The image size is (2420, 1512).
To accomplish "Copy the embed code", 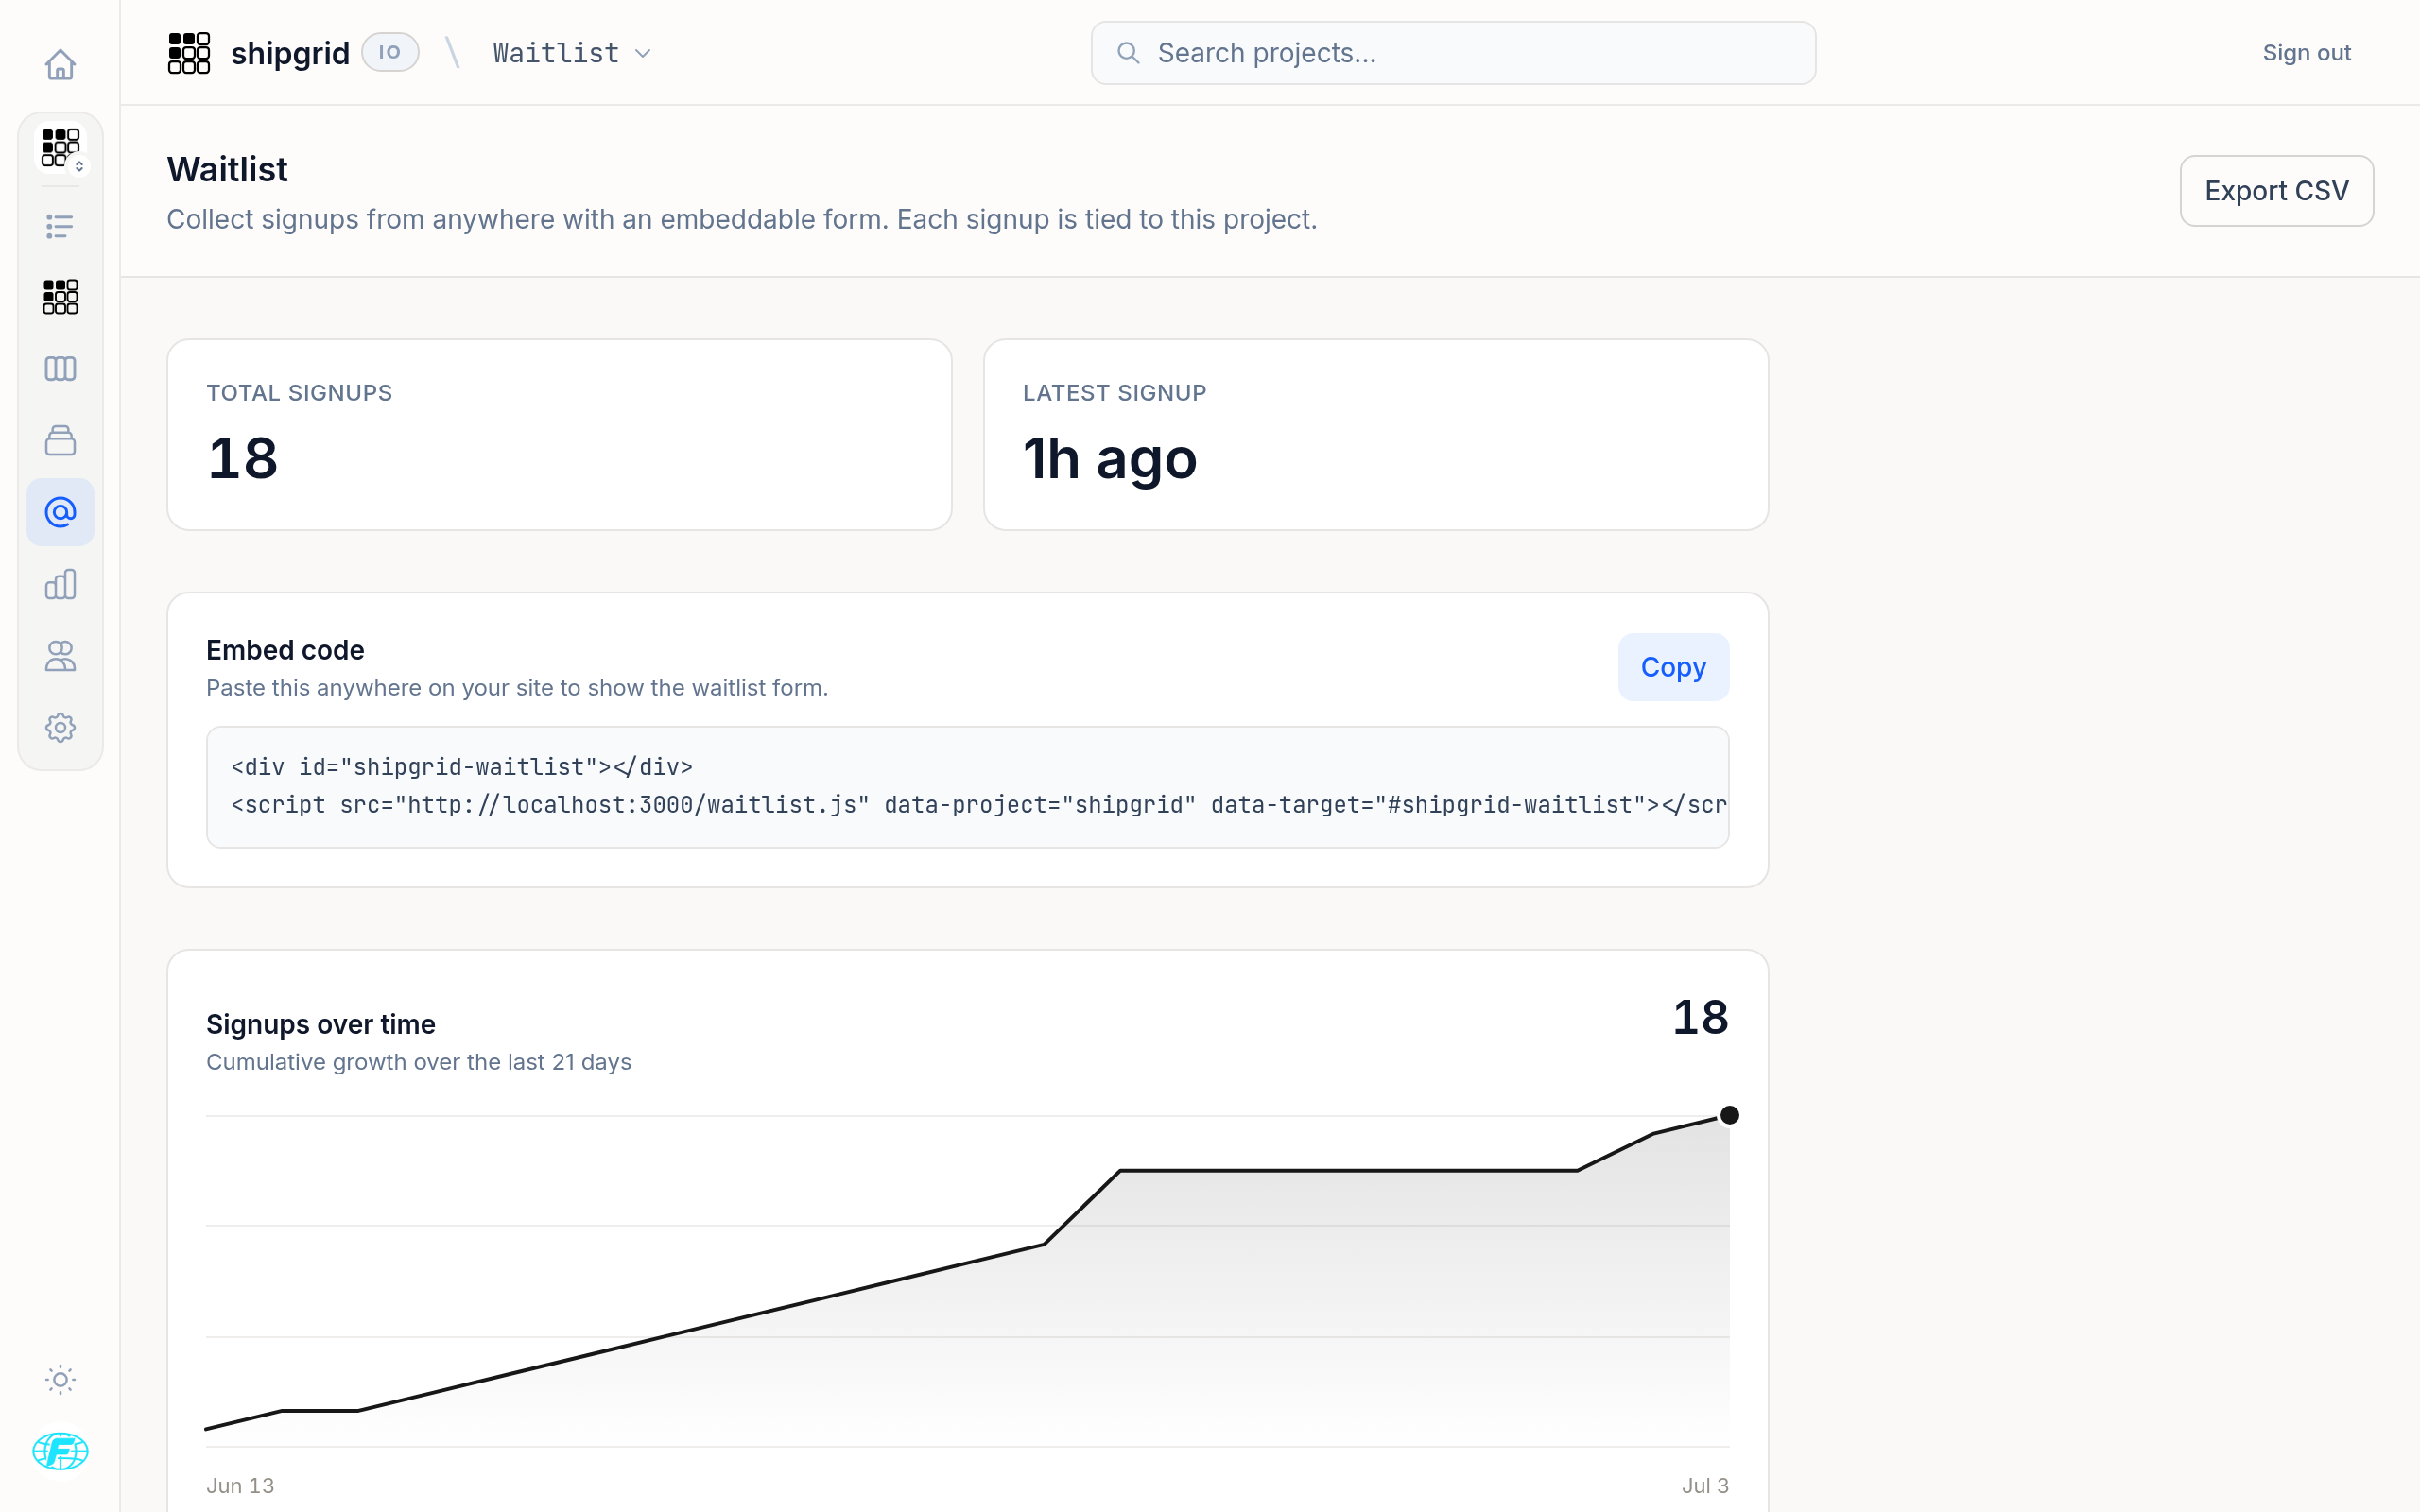I will point(1673,667).
